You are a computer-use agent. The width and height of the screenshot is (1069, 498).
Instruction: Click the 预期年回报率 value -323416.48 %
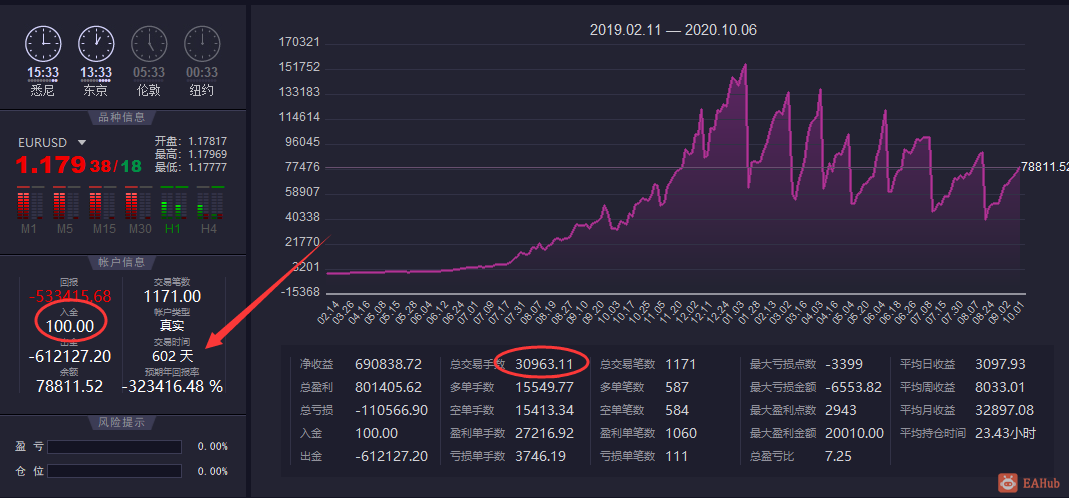(172, 386)
